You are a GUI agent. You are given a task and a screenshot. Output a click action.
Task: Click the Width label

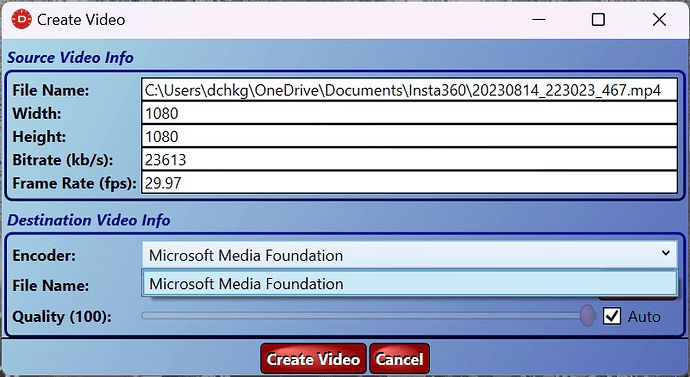(37, 113)
